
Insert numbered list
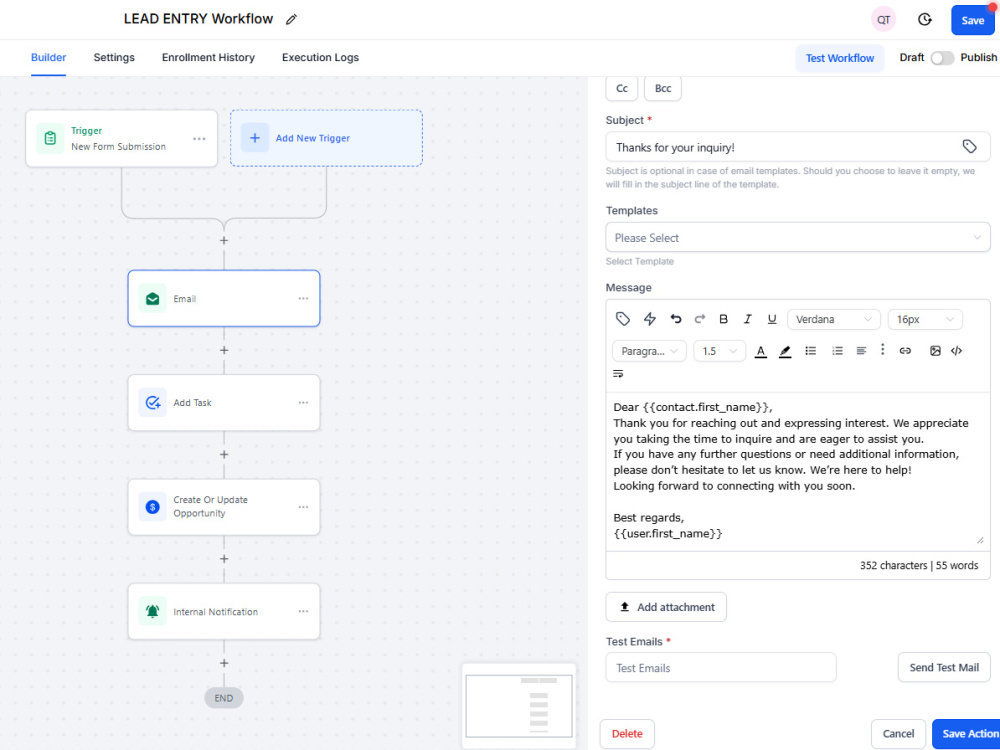pyautogui.click(x=837, y=351)
